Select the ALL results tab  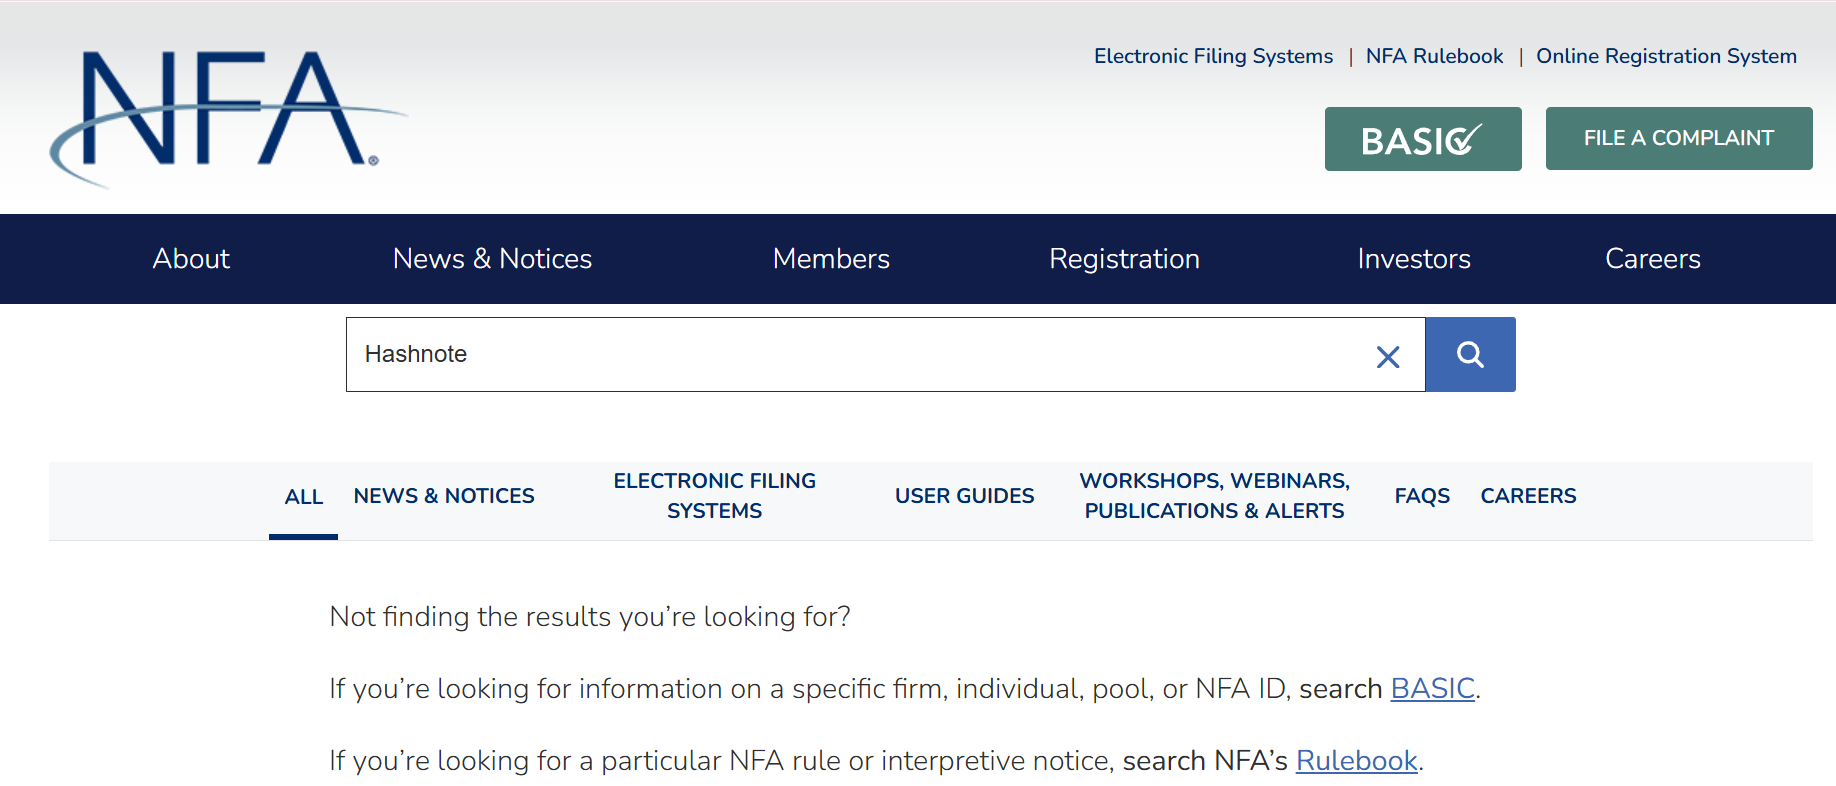point(304,497)
